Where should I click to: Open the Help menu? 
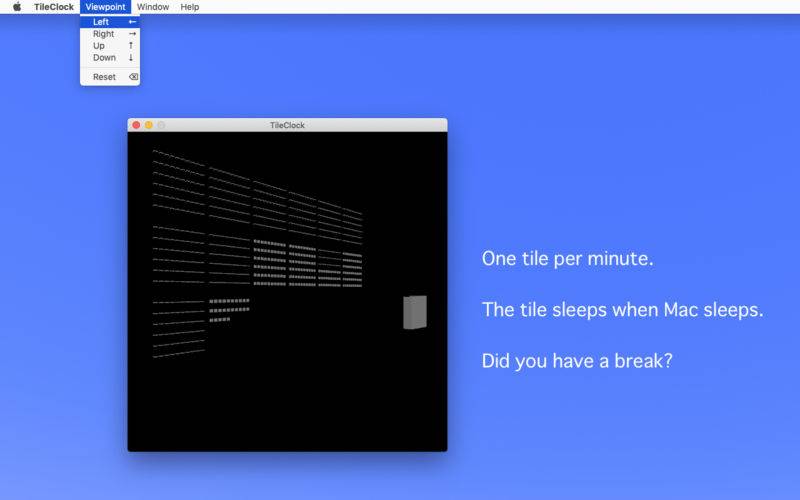pyautogui.click(x=189, y=7)
